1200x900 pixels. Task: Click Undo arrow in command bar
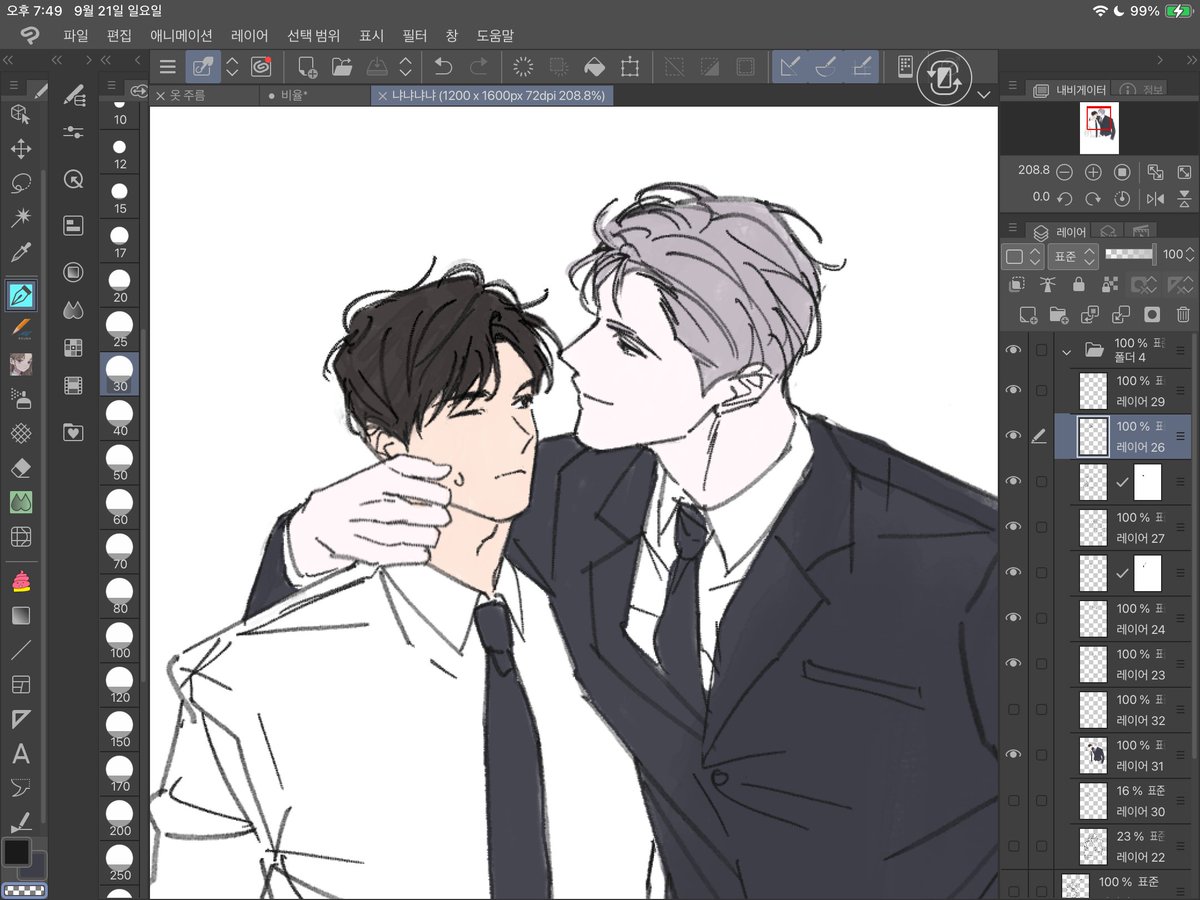click(x=444, y=67)
